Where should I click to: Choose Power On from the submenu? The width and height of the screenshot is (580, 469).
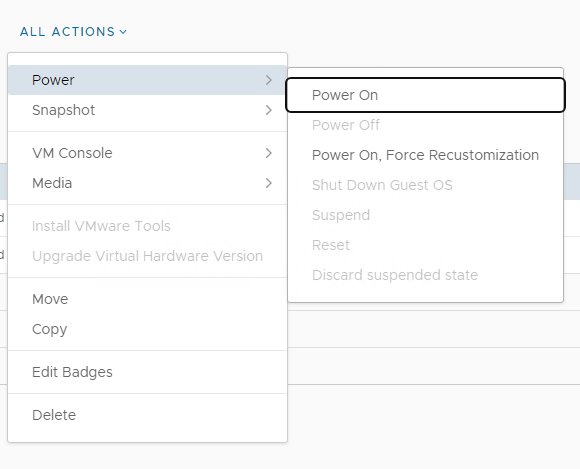coord(425,95)
